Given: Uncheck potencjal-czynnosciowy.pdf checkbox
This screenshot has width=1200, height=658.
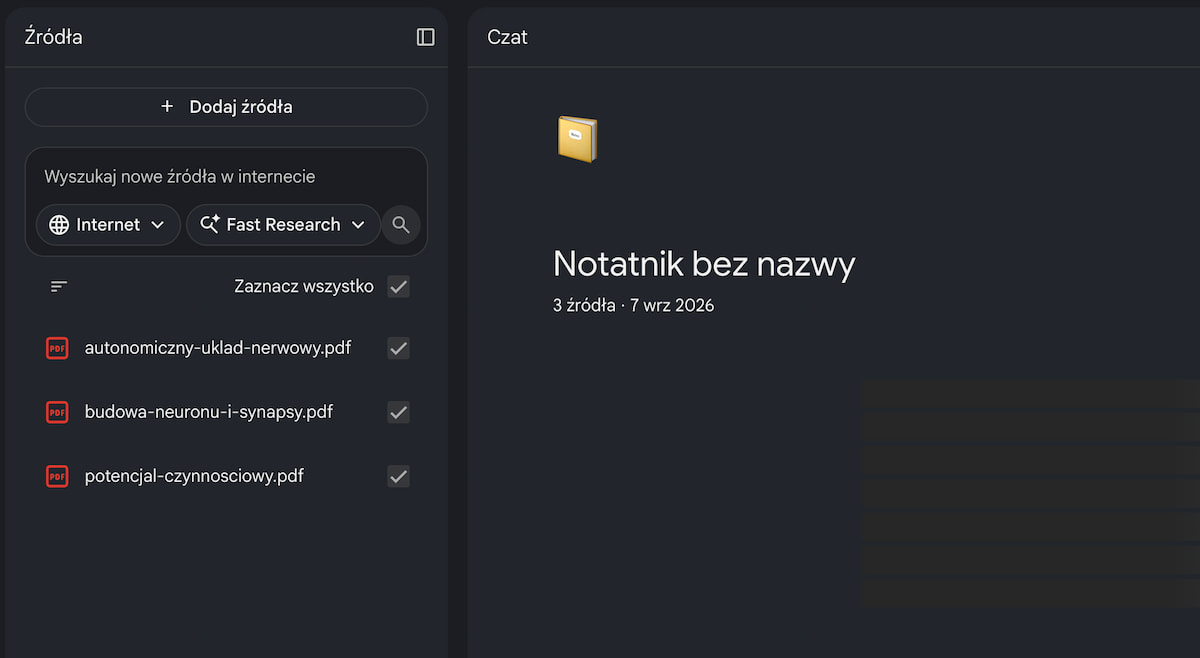Looking at the screenshot, I should [398, 476].
